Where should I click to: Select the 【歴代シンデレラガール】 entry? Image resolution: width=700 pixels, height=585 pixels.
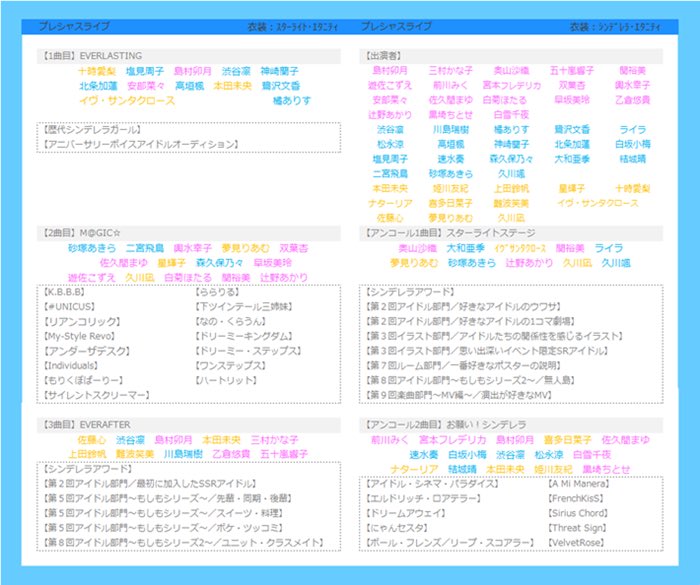pos(92,130)
